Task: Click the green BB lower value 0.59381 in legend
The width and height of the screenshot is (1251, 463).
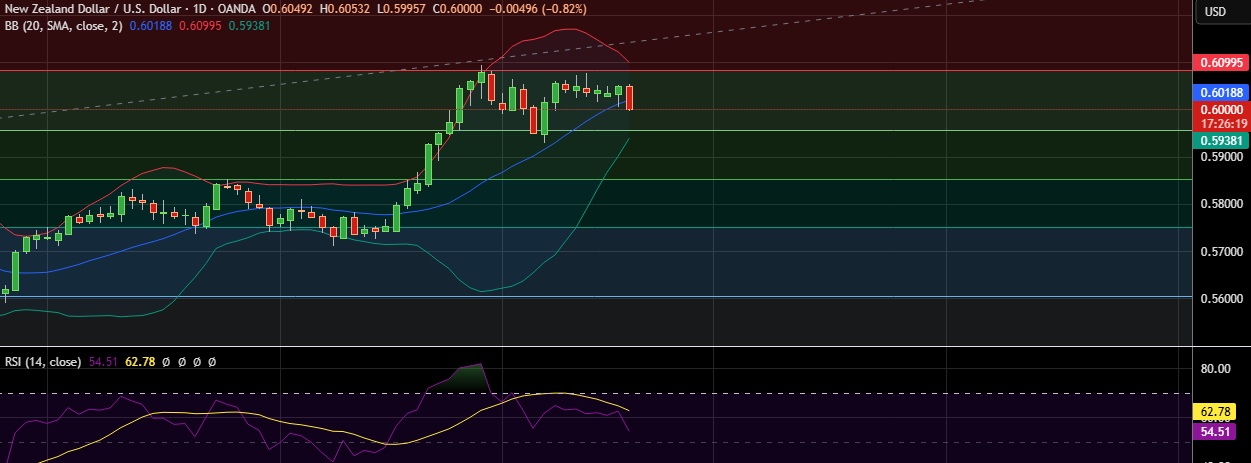Action: (x=249, y=25)
